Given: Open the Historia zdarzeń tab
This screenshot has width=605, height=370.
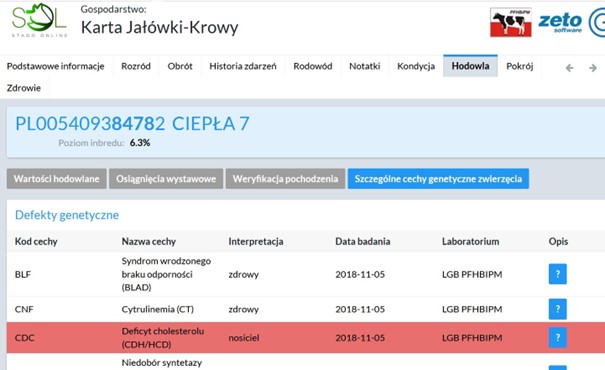Looking at the screenshot, I should tap(243, 66).
